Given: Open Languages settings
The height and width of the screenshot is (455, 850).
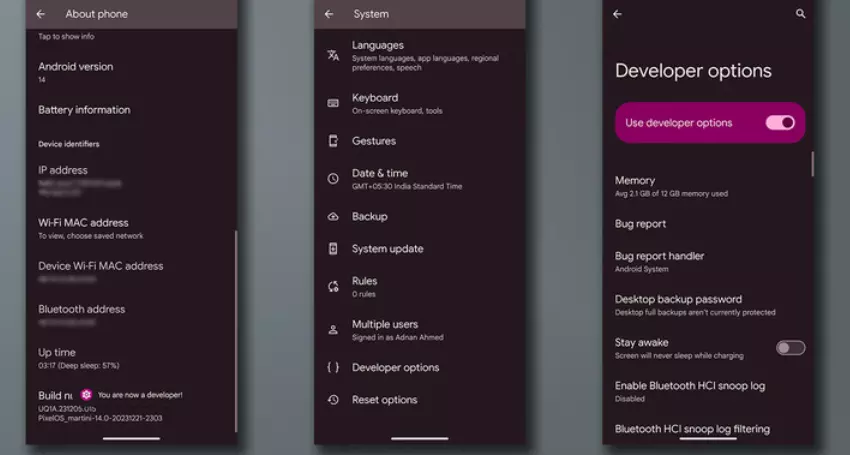Looking at the screenshot, I should coord(420,55).
